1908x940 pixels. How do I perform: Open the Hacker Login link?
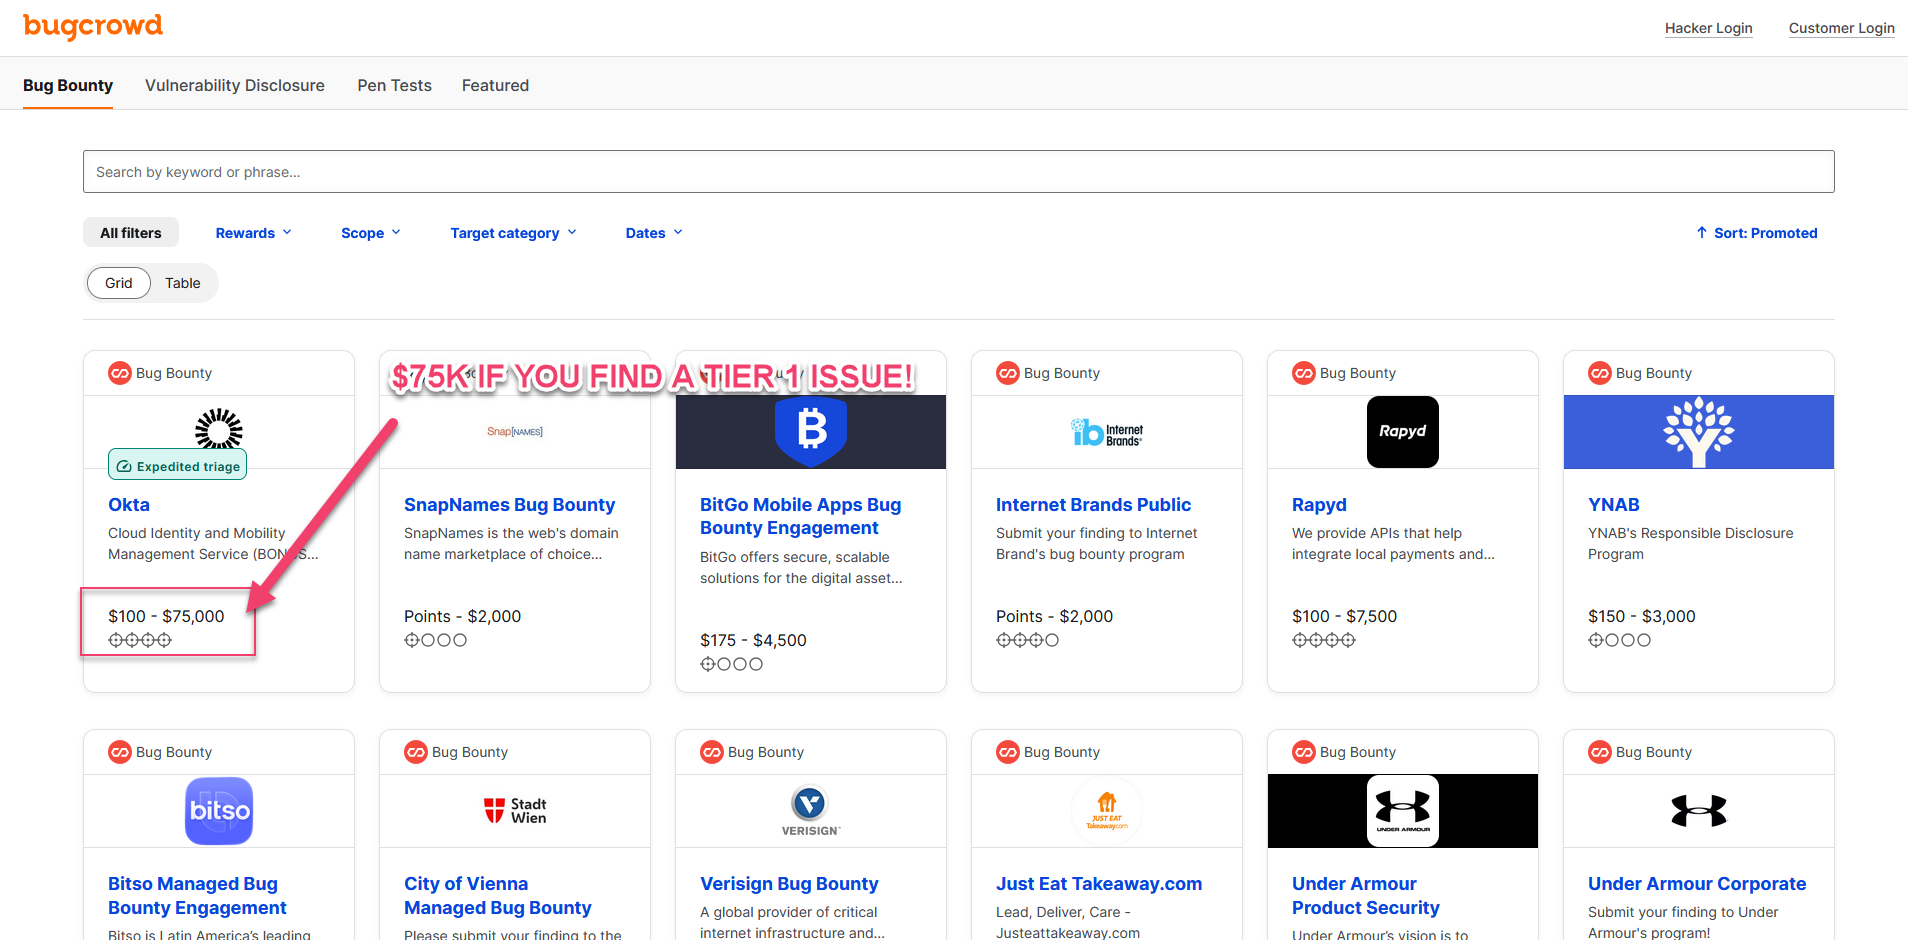1709,28
